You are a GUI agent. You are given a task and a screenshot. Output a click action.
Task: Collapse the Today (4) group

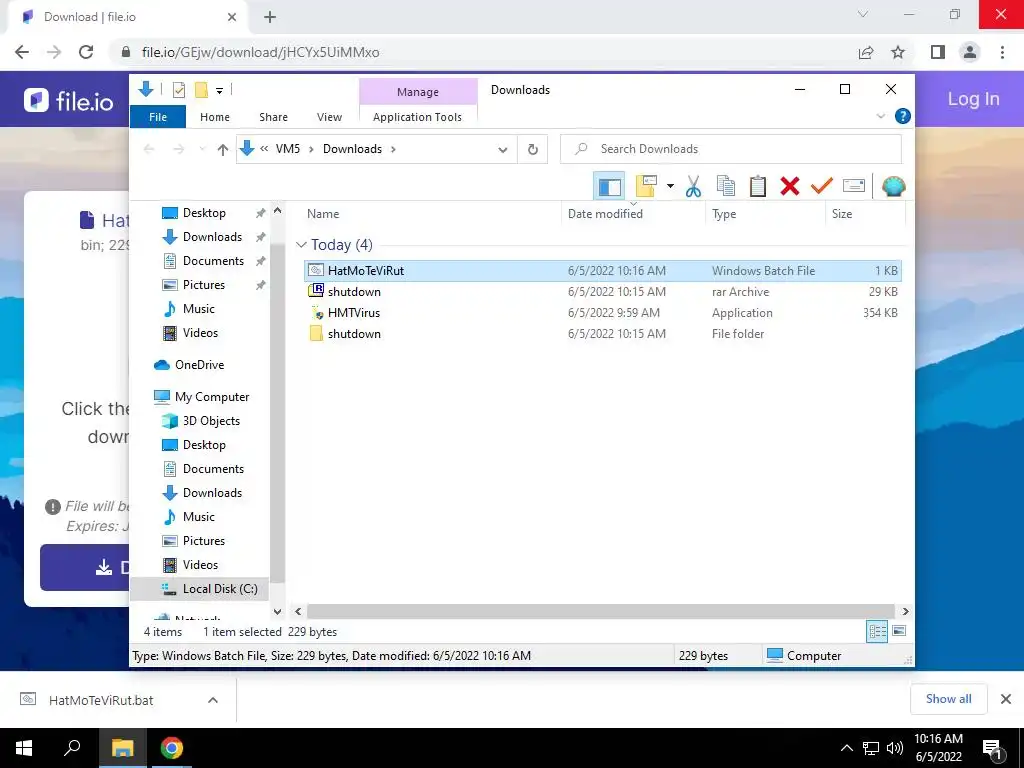[x=301, y=245]
